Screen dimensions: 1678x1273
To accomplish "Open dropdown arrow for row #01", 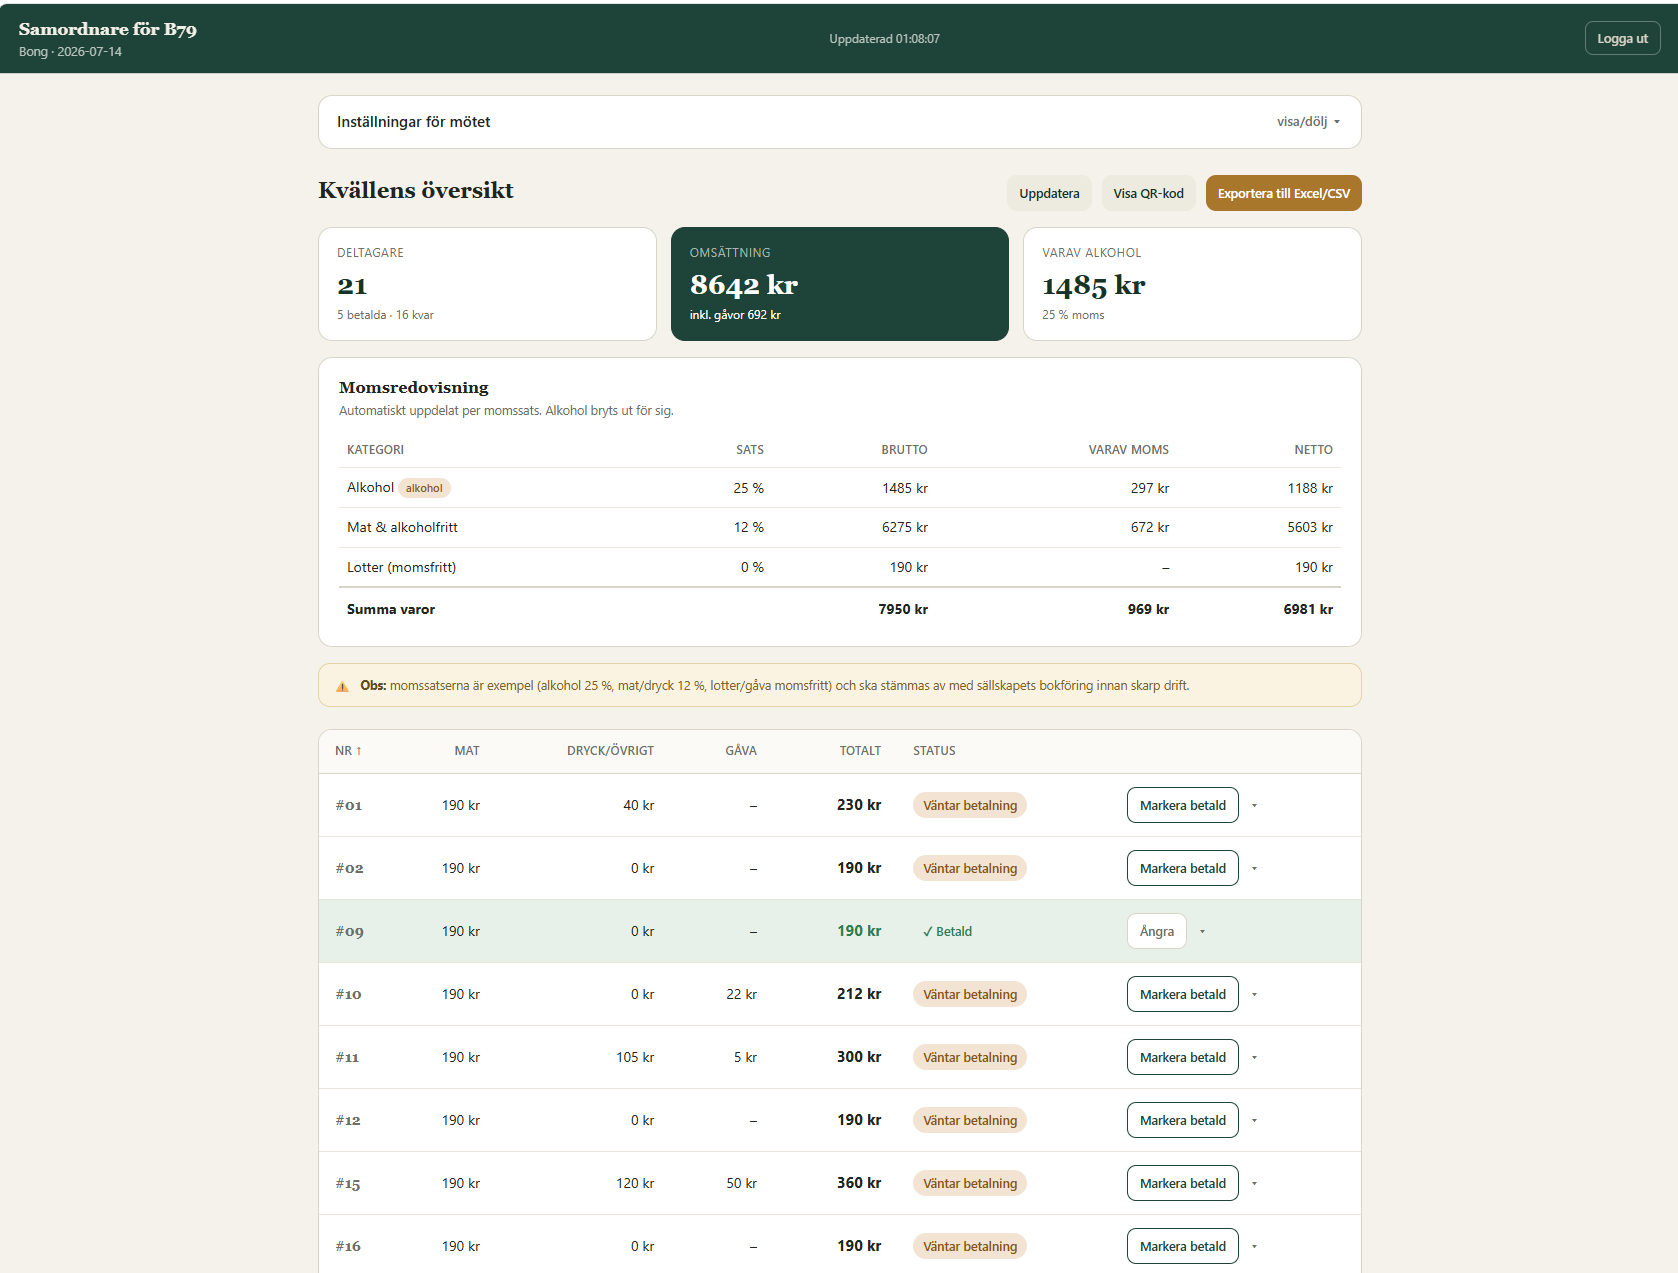I will [x=1254, y=805].
